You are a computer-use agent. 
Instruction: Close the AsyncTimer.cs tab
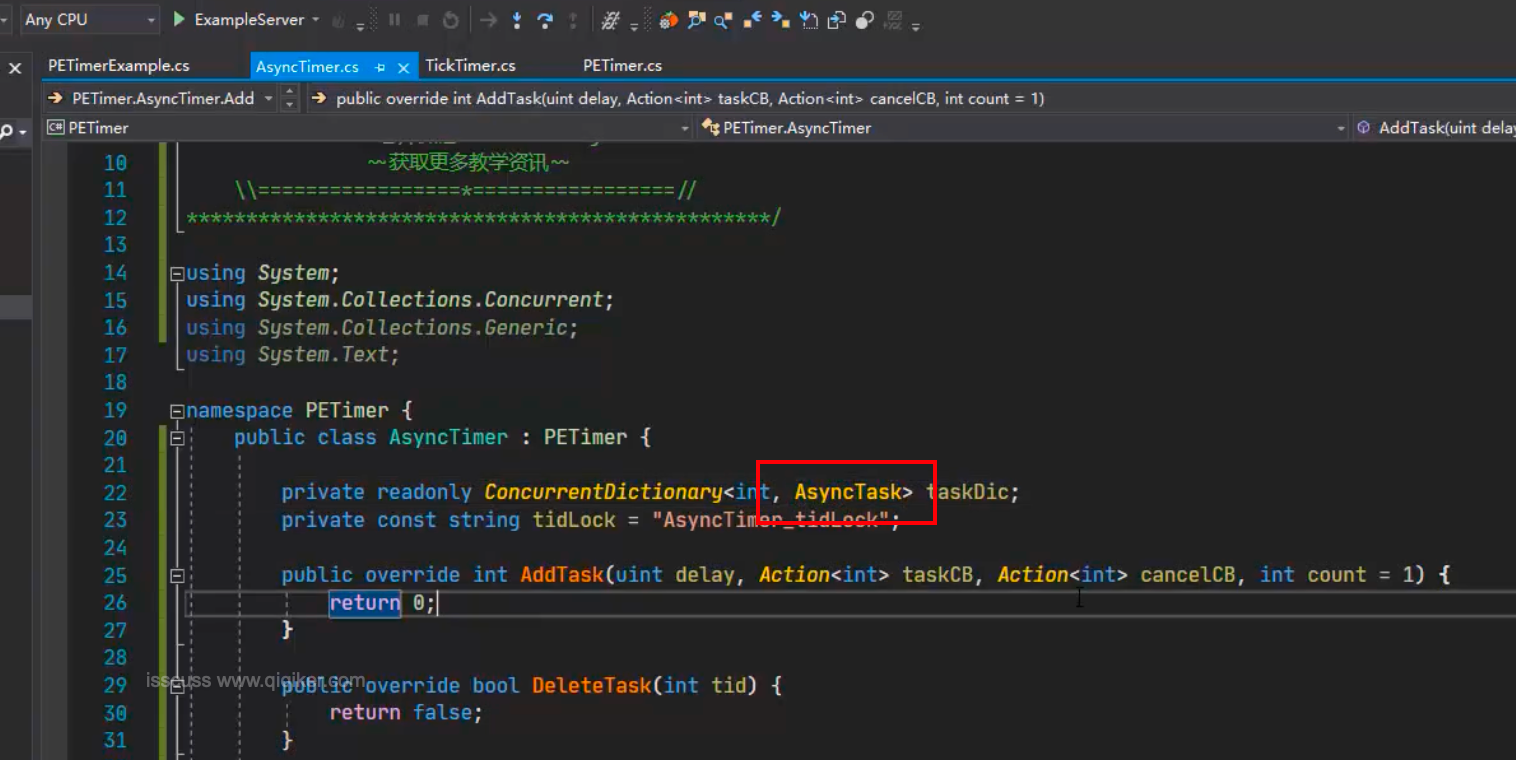coord(404,68)
